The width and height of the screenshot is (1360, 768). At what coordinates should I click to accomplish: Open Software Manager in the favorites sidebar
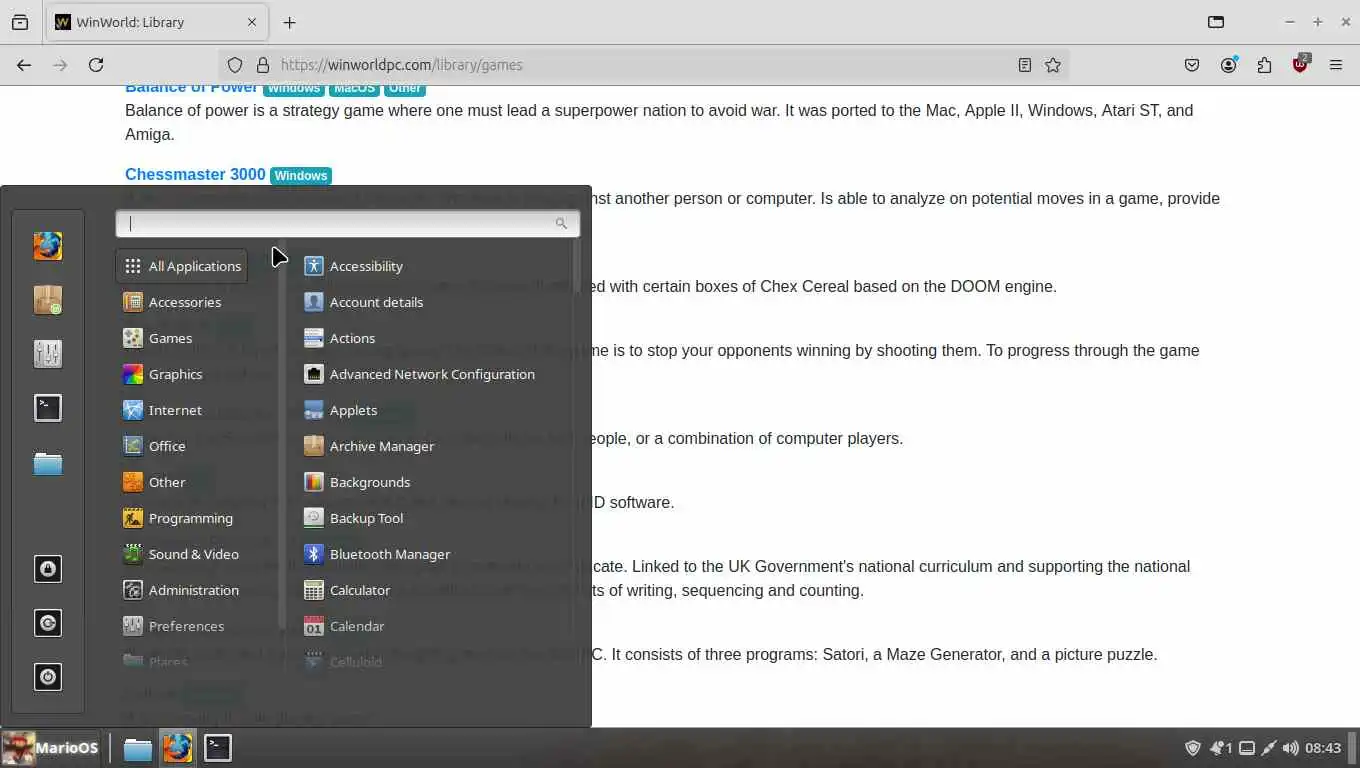[x=48, y=299]
